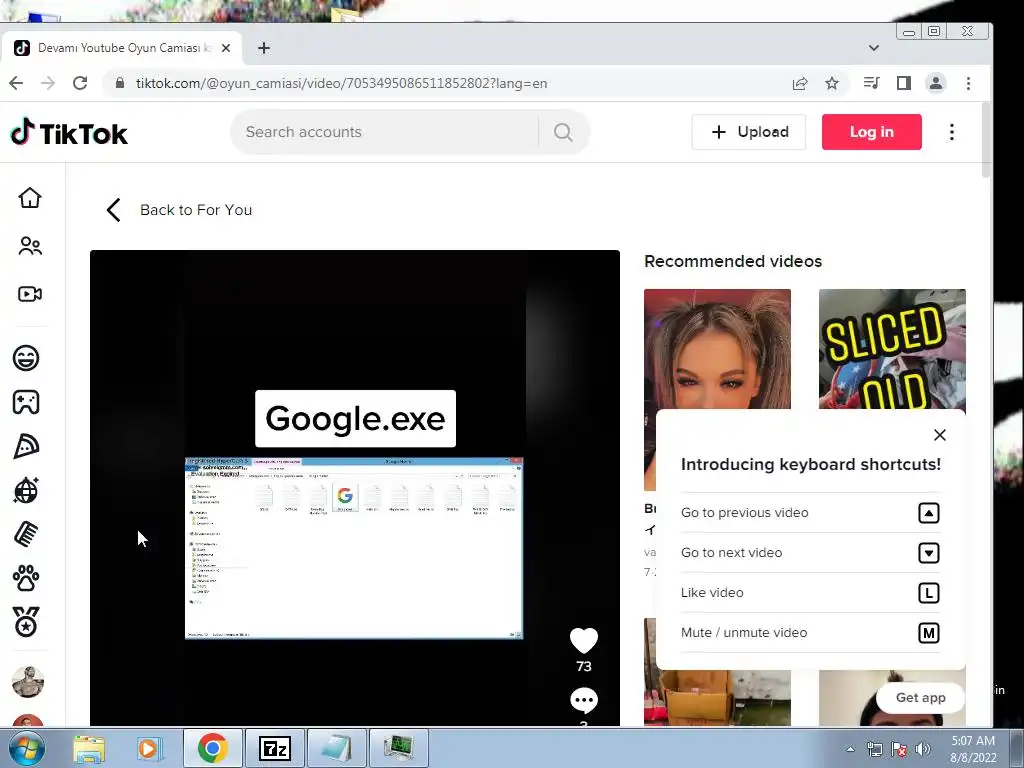Close the keyboard shortcuts popup

940,435
